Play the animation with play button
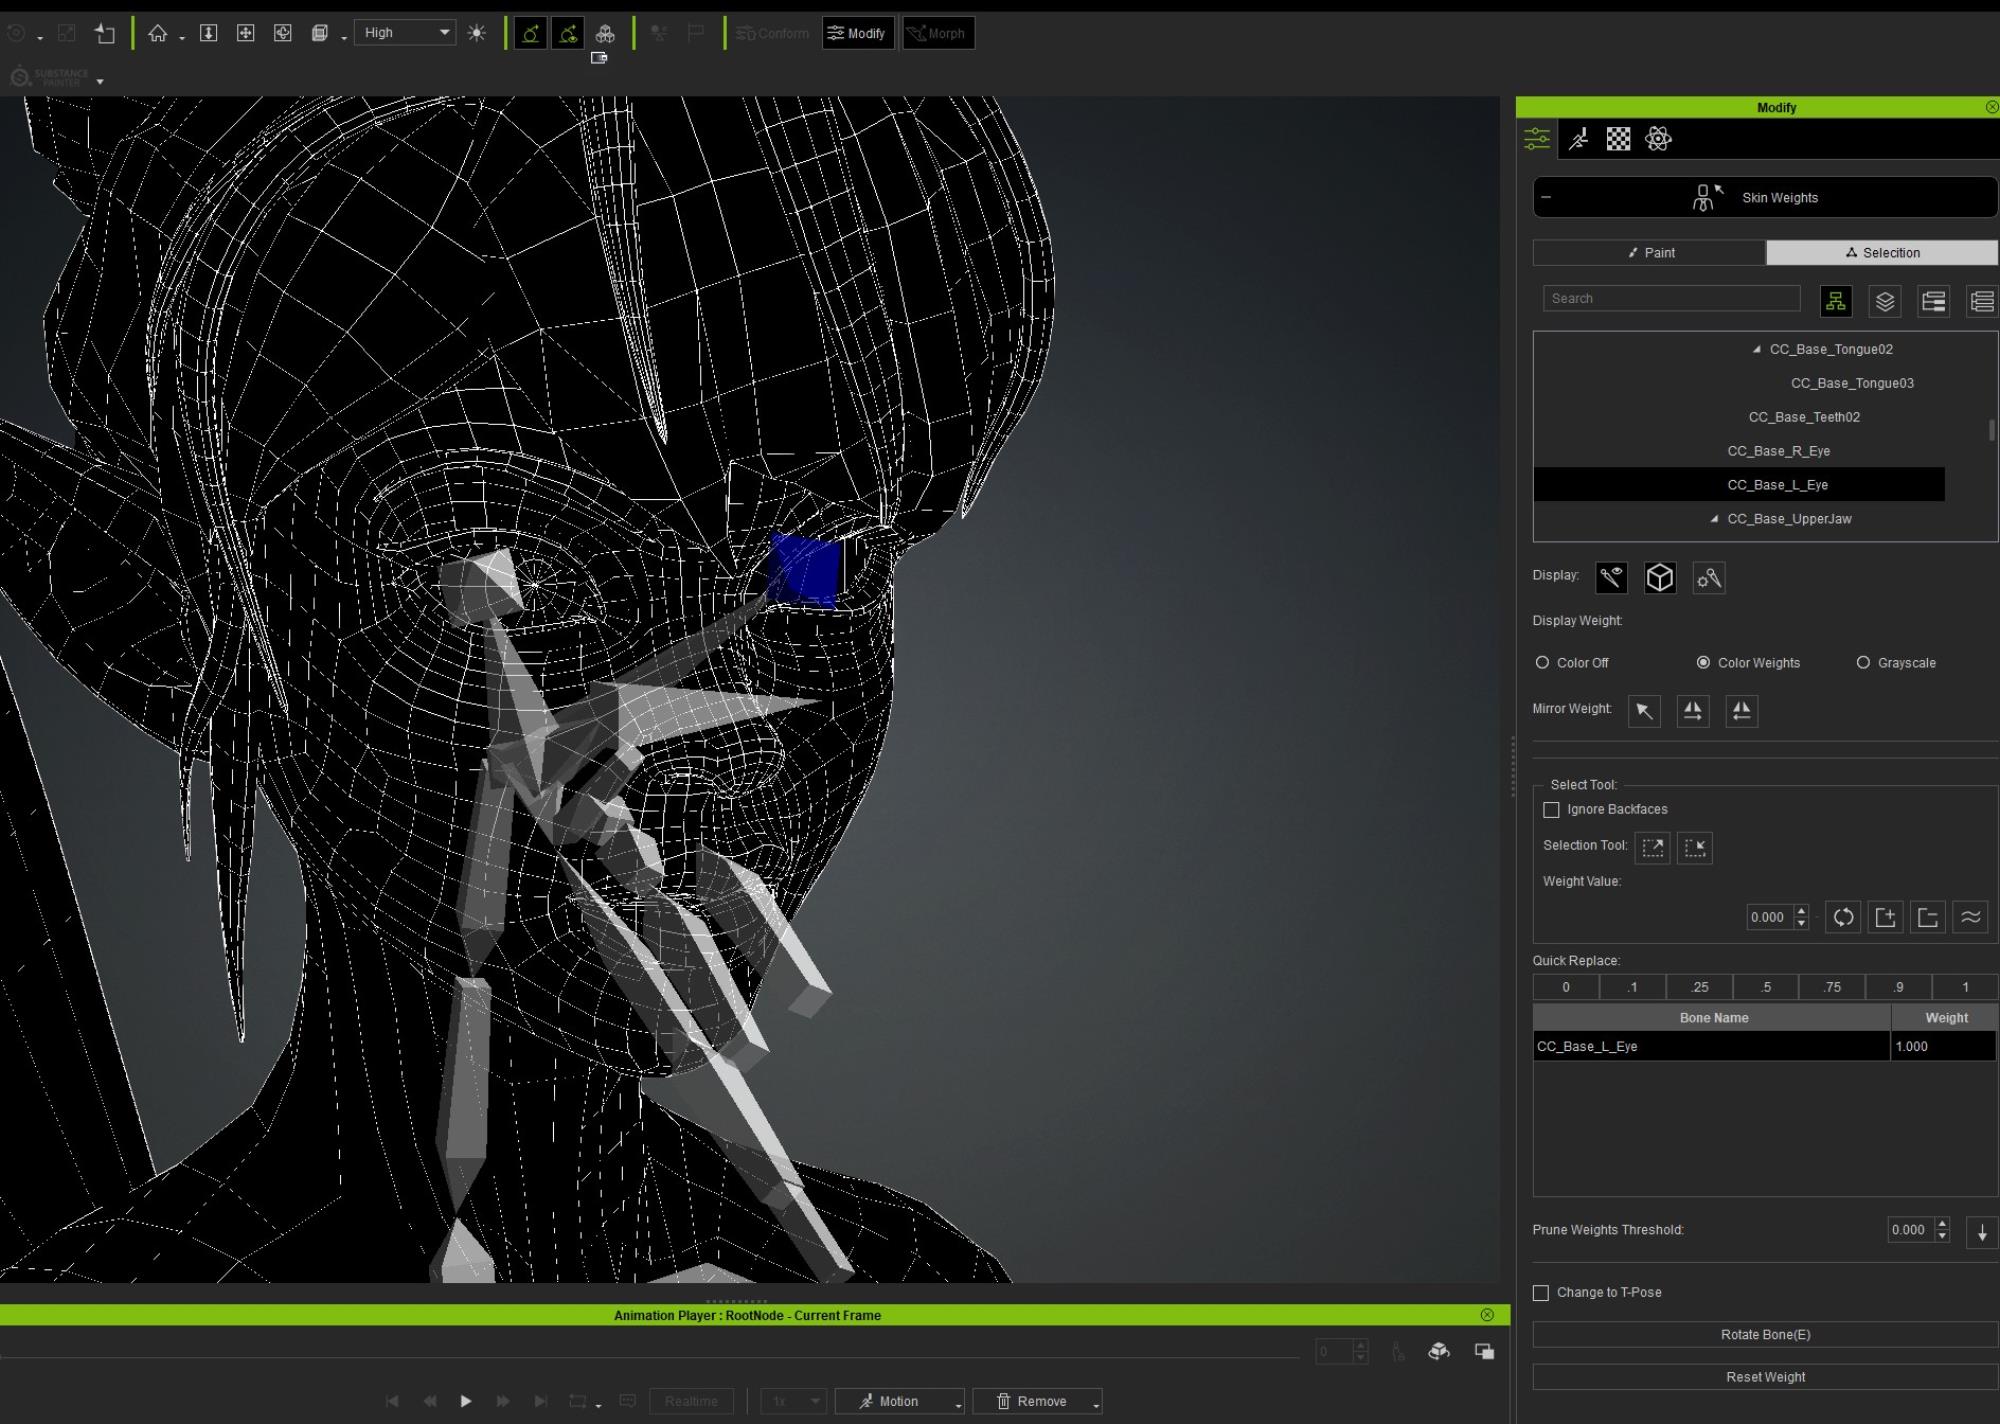 465,1401
